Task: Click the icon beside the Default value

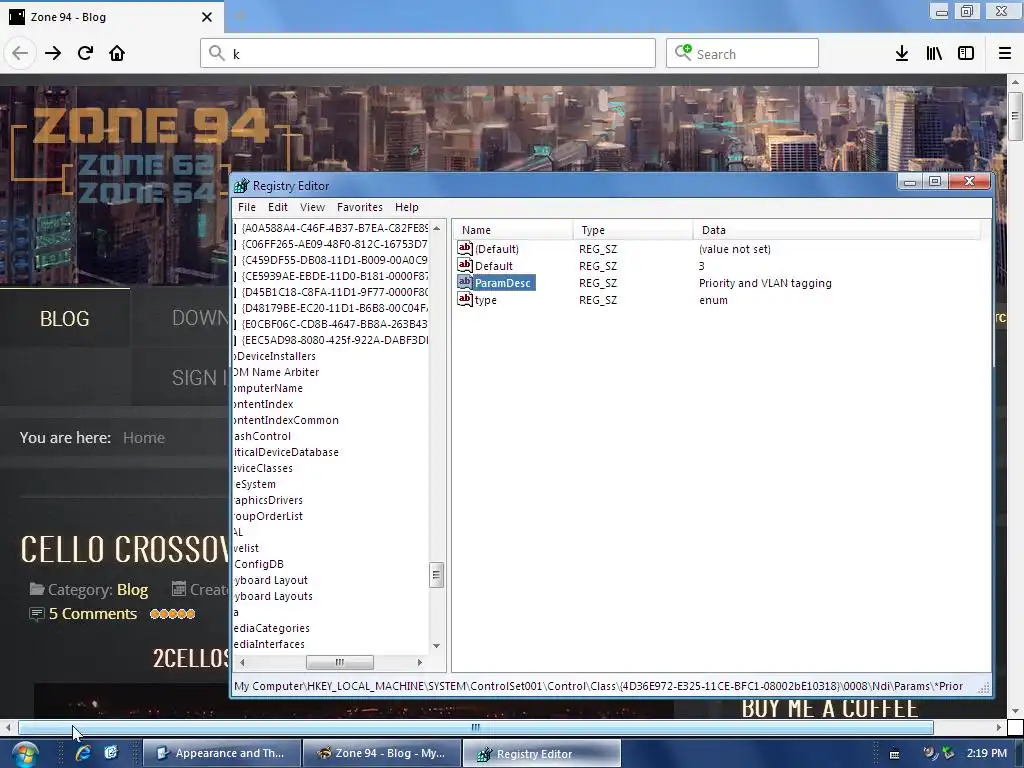Action: tap(465, 265)
